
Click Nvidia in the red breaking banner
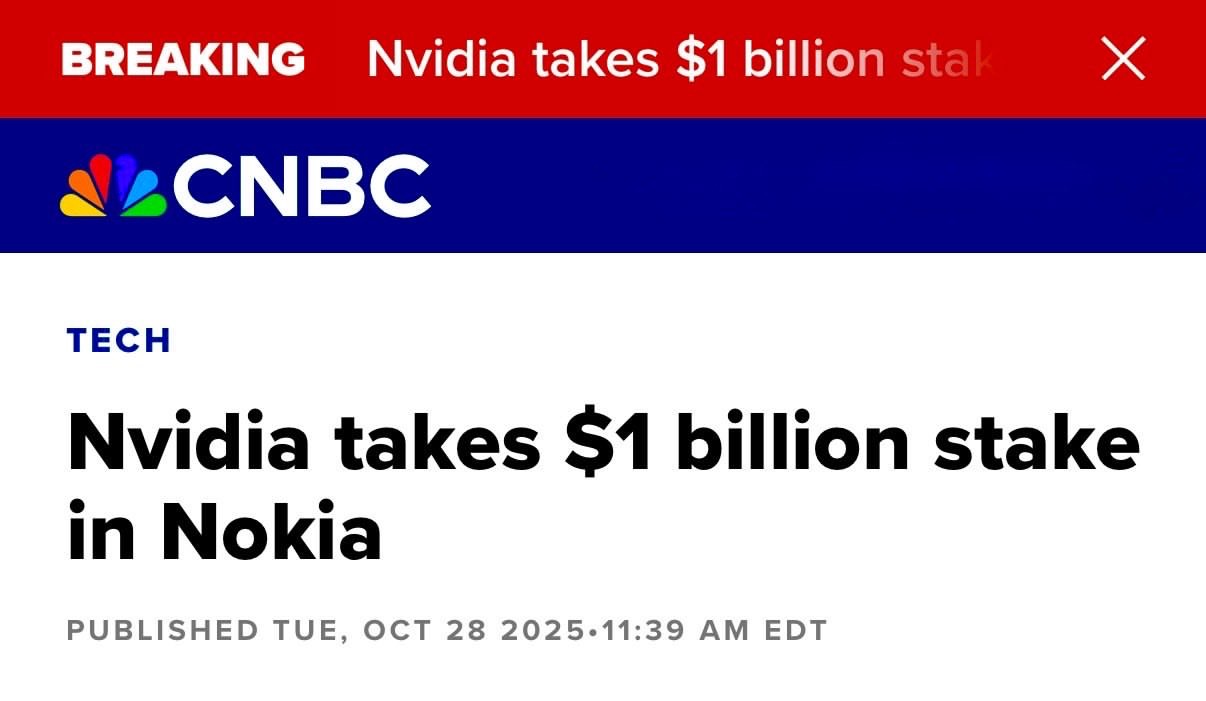click(x=443, y=60)
